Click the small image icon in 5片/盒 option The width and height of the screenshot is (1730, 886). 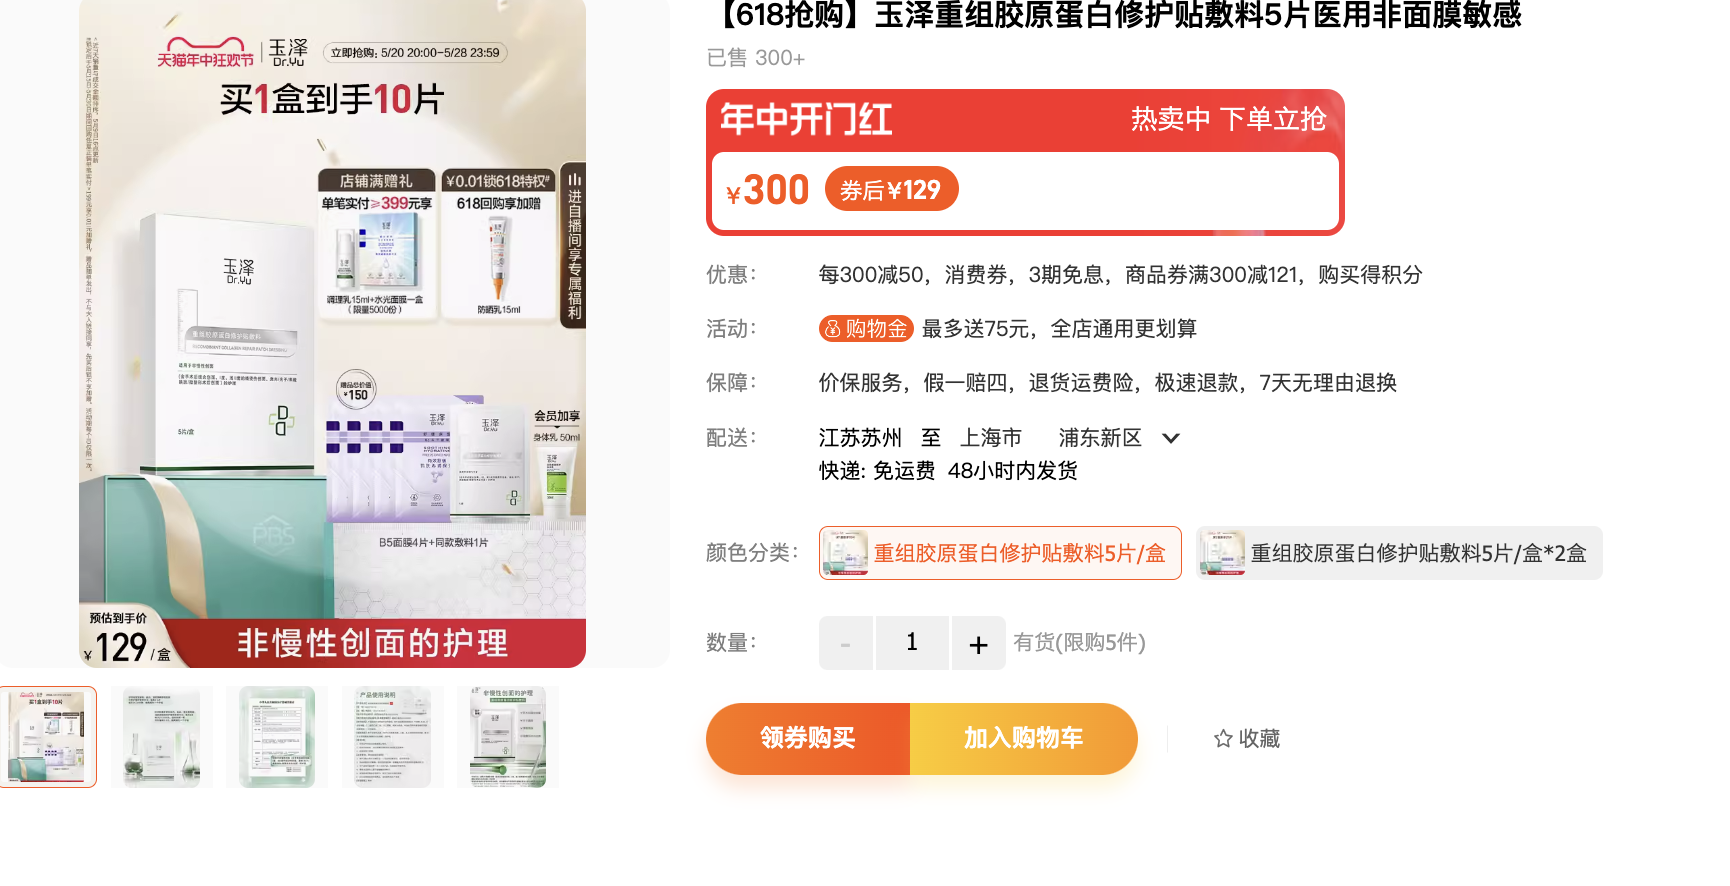point(846,553)
